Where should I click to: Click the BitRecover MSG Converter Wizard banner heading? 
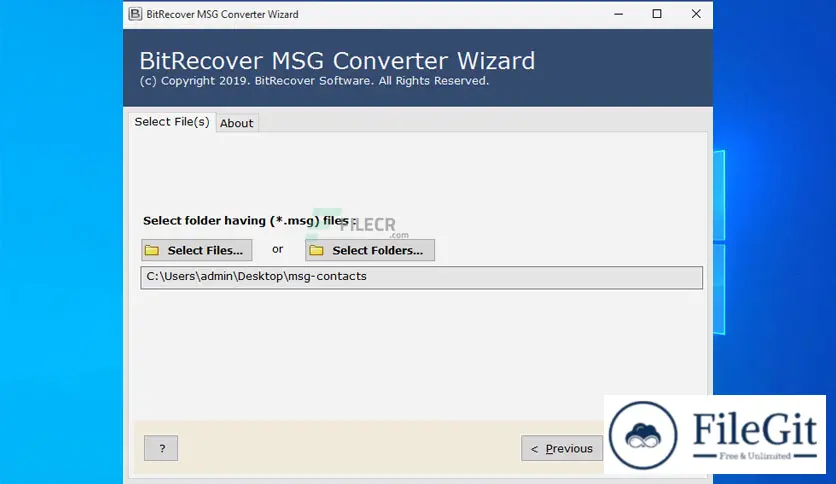click(337, 61)
